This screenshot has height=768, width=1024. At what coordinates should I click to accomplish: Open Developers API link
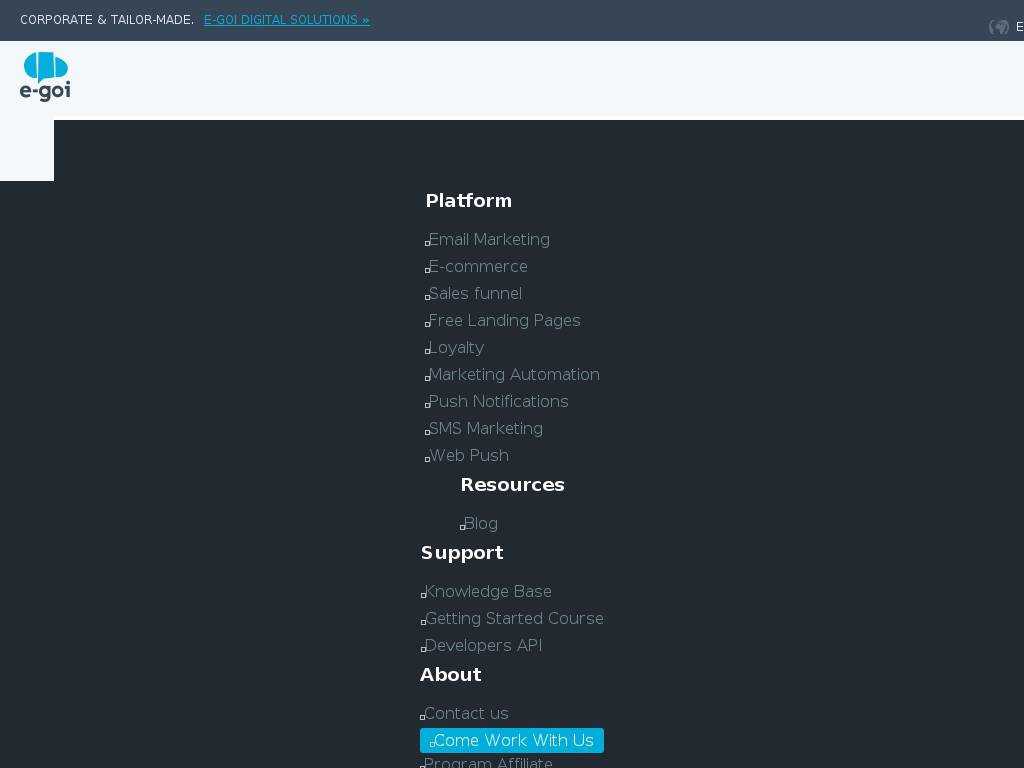tap(483, 645)
